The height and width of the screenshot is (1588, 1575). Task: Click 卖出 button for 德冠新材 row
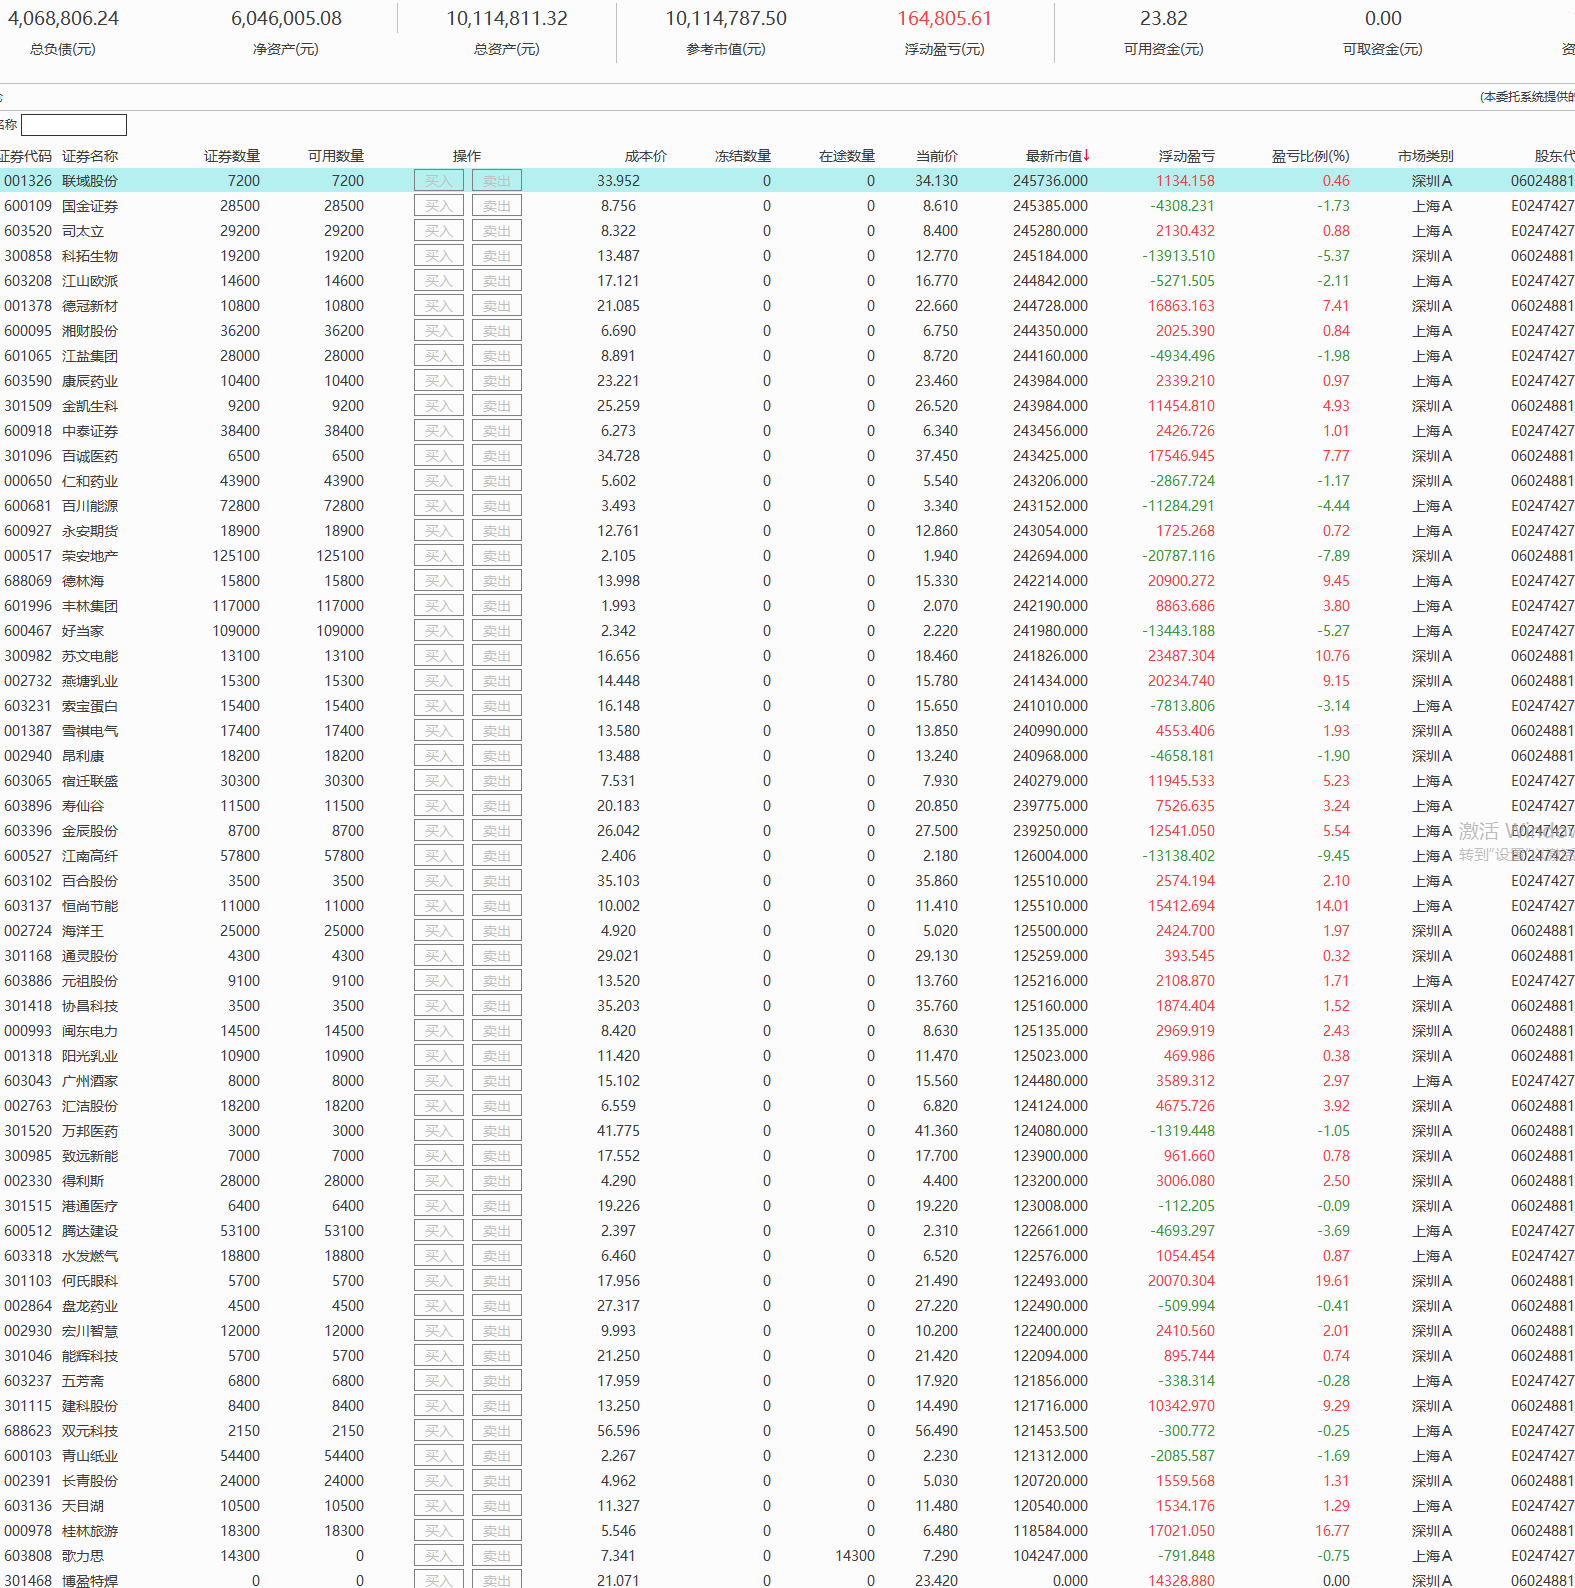[497, 306]
